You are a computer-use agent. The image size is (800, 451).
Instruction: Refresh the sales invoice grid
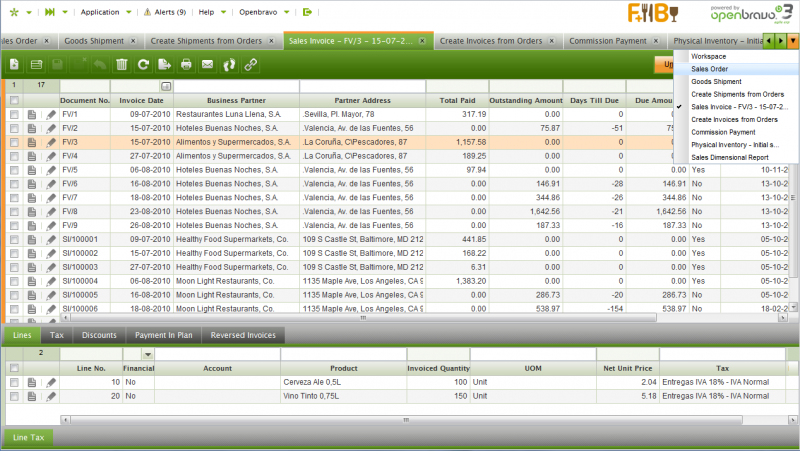pyautogui.click(x=143, y=64)
